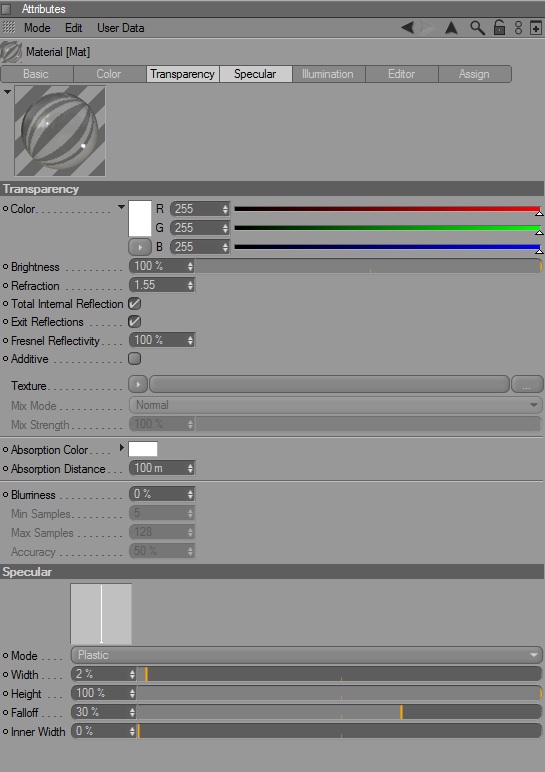Screen dimensions: 545x772
Task: Open the magnifier search icon
Action: point(477,28)
